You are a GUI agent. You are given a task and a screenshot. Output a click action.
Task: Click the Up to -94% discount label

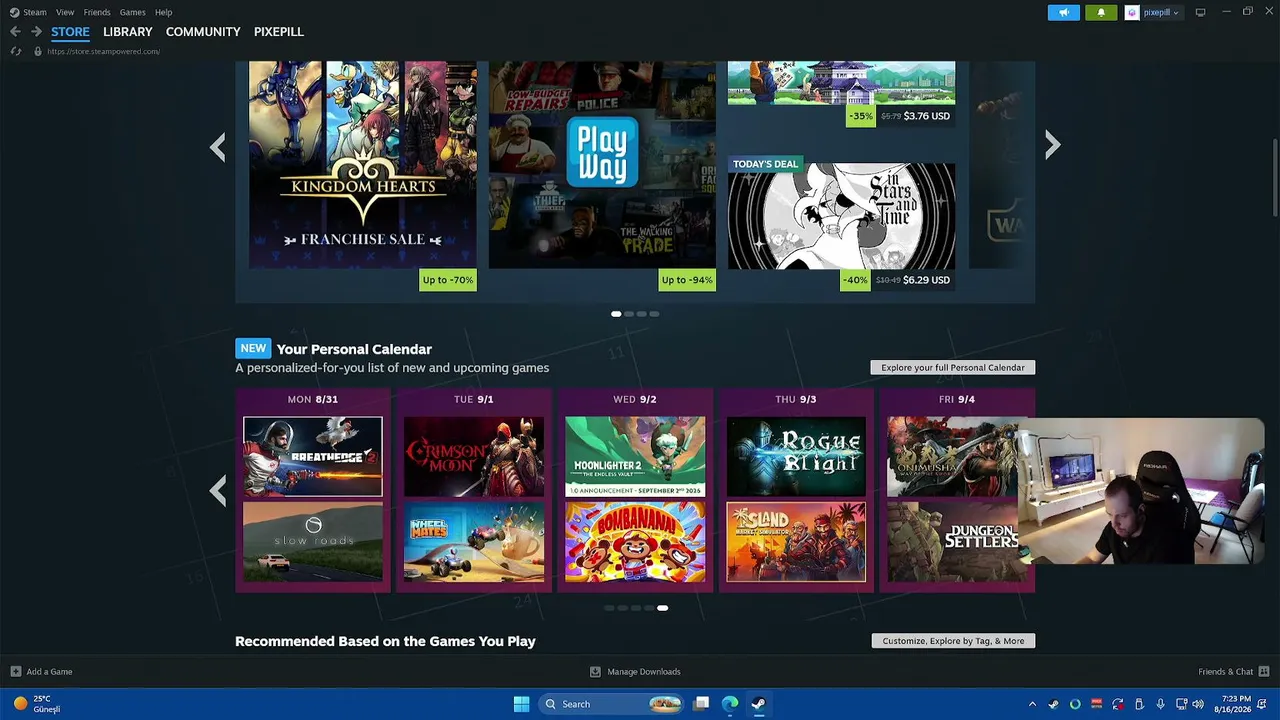(687, 280)
